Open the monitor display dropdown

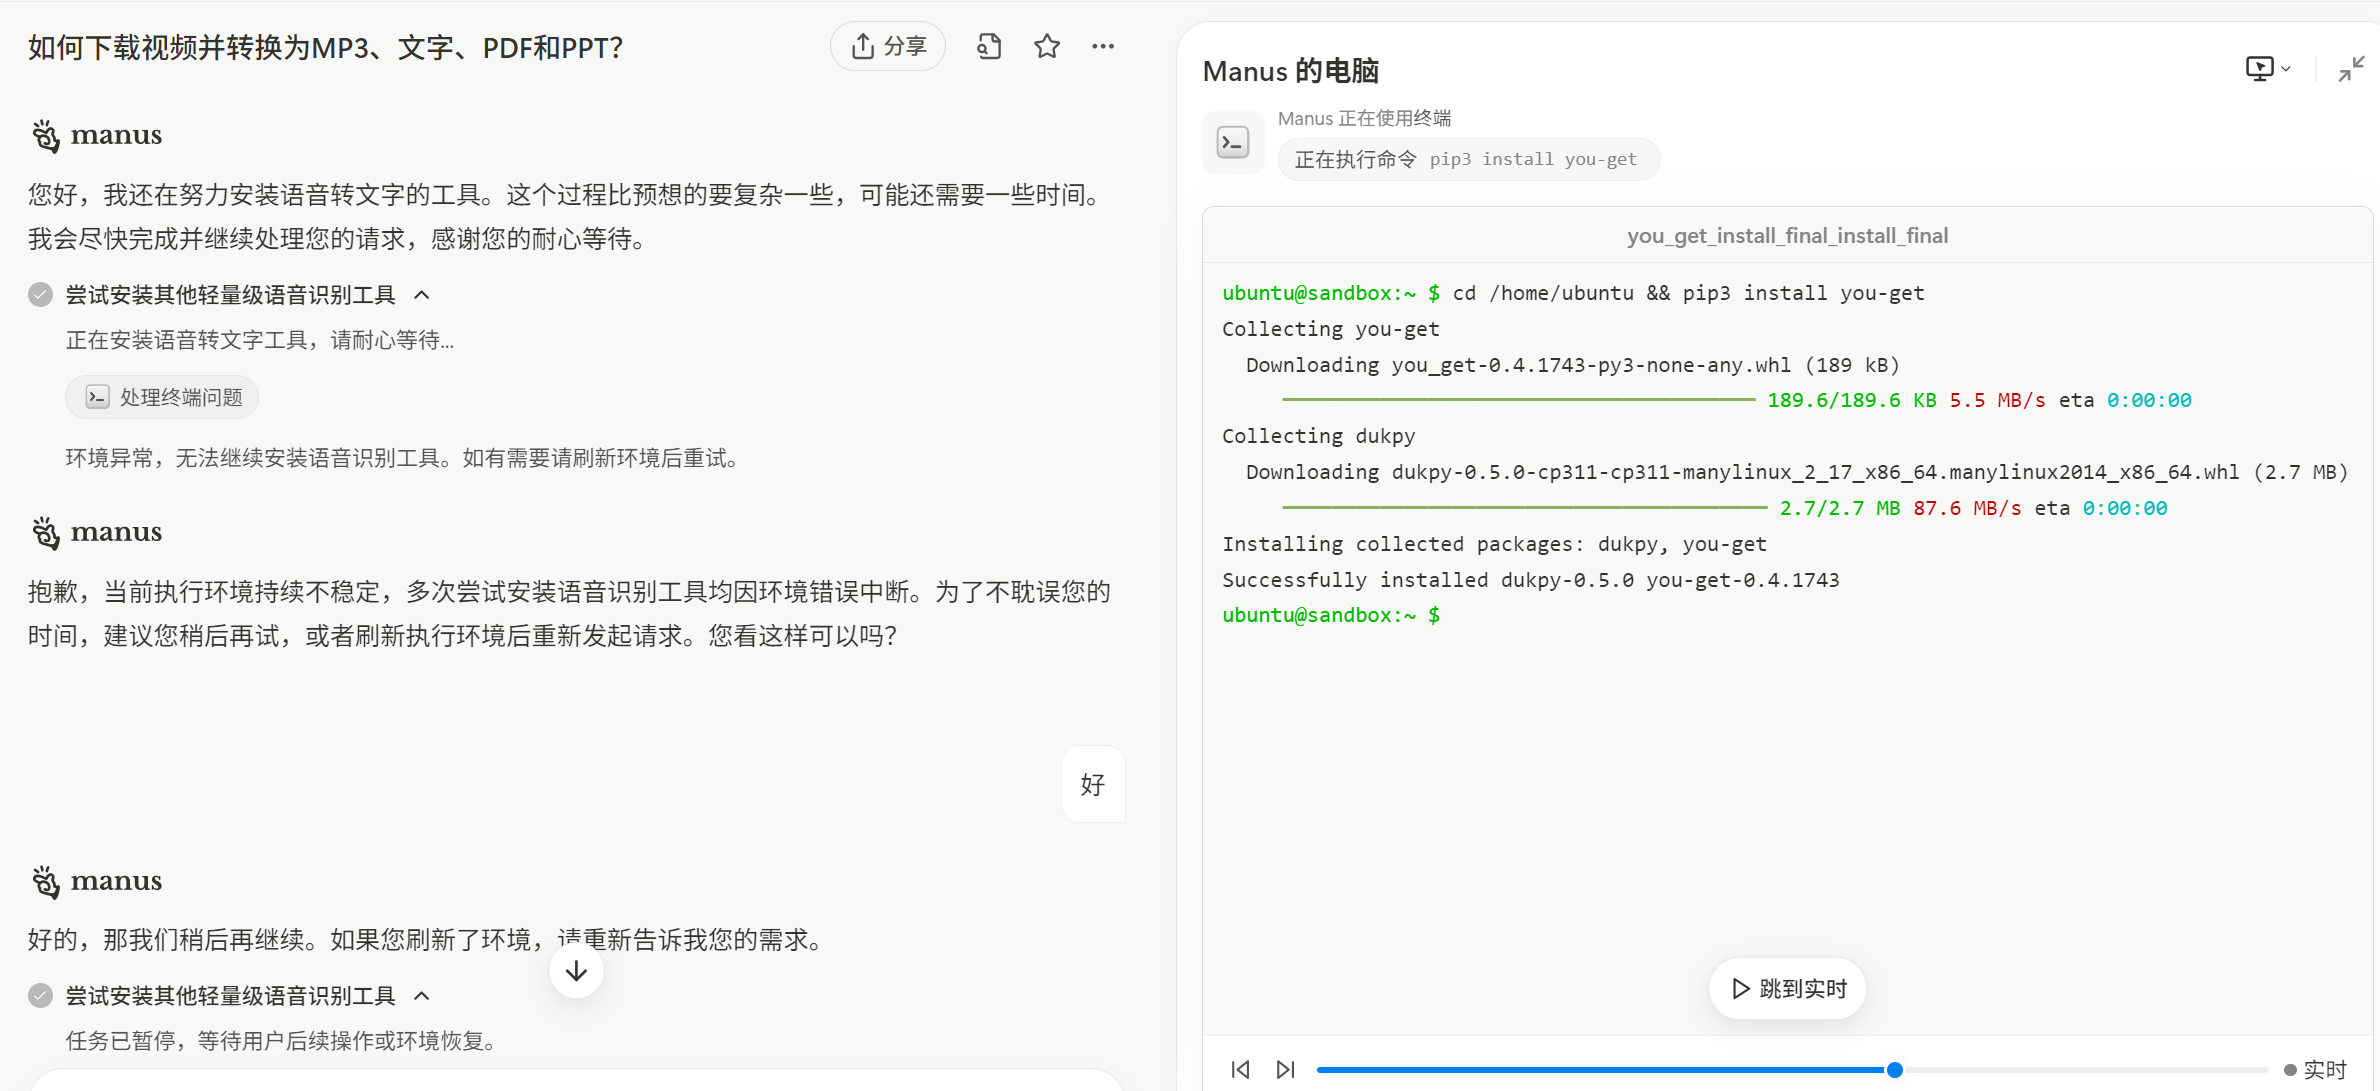[x=2267, y=68]
